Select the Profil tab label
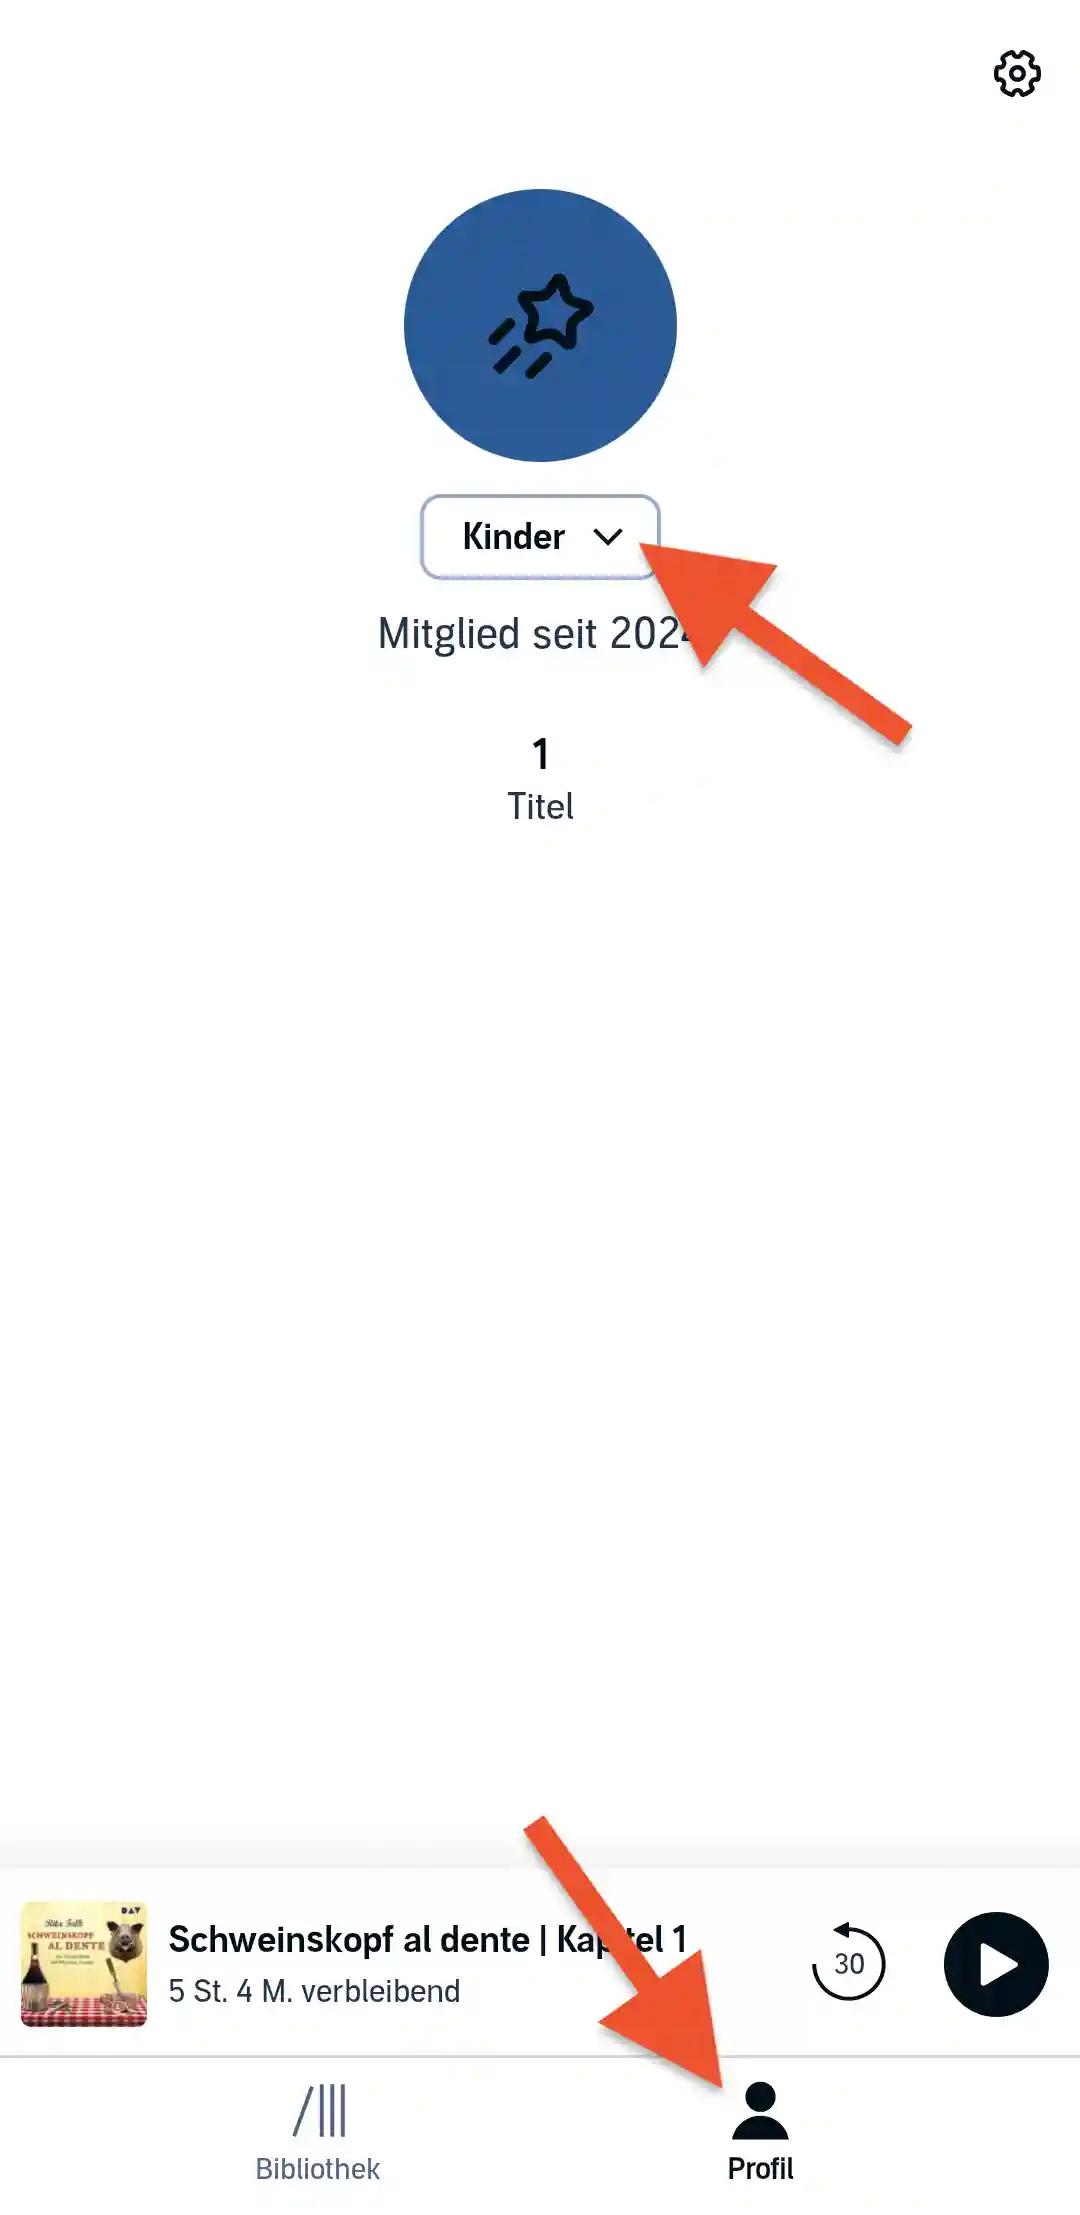1080x2215 pixels. 761,2168
